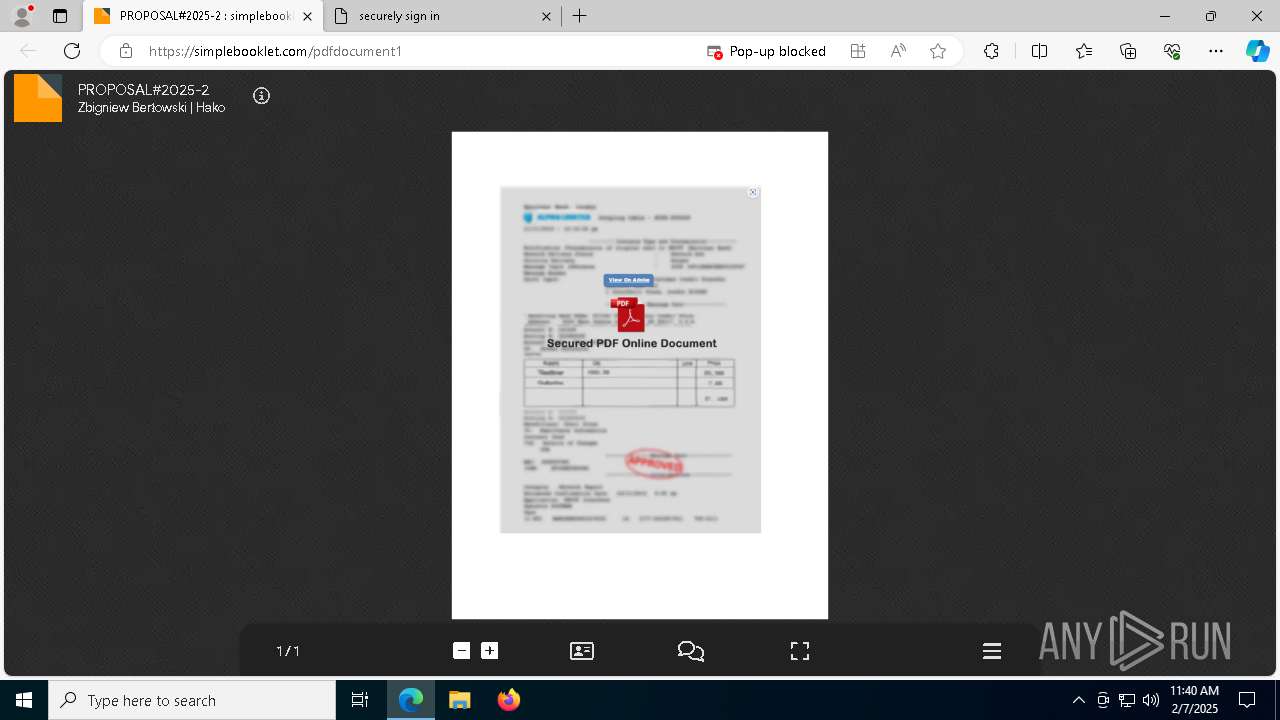Open volume control tray icon

pyautogui.click(x=1151, y=700)
